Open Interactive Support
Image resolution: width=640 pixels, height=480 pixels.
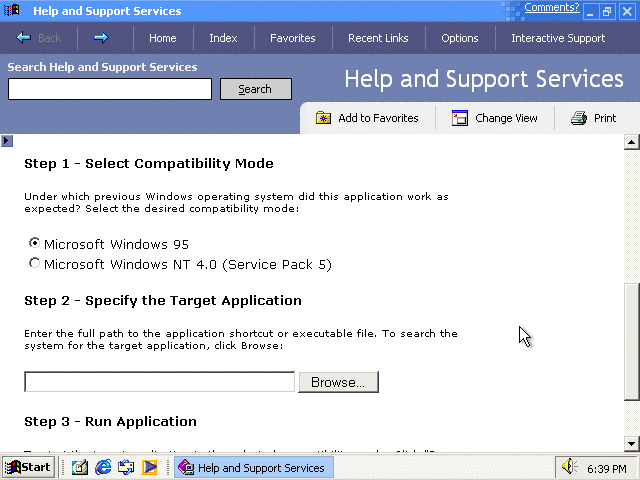point(558,38)
